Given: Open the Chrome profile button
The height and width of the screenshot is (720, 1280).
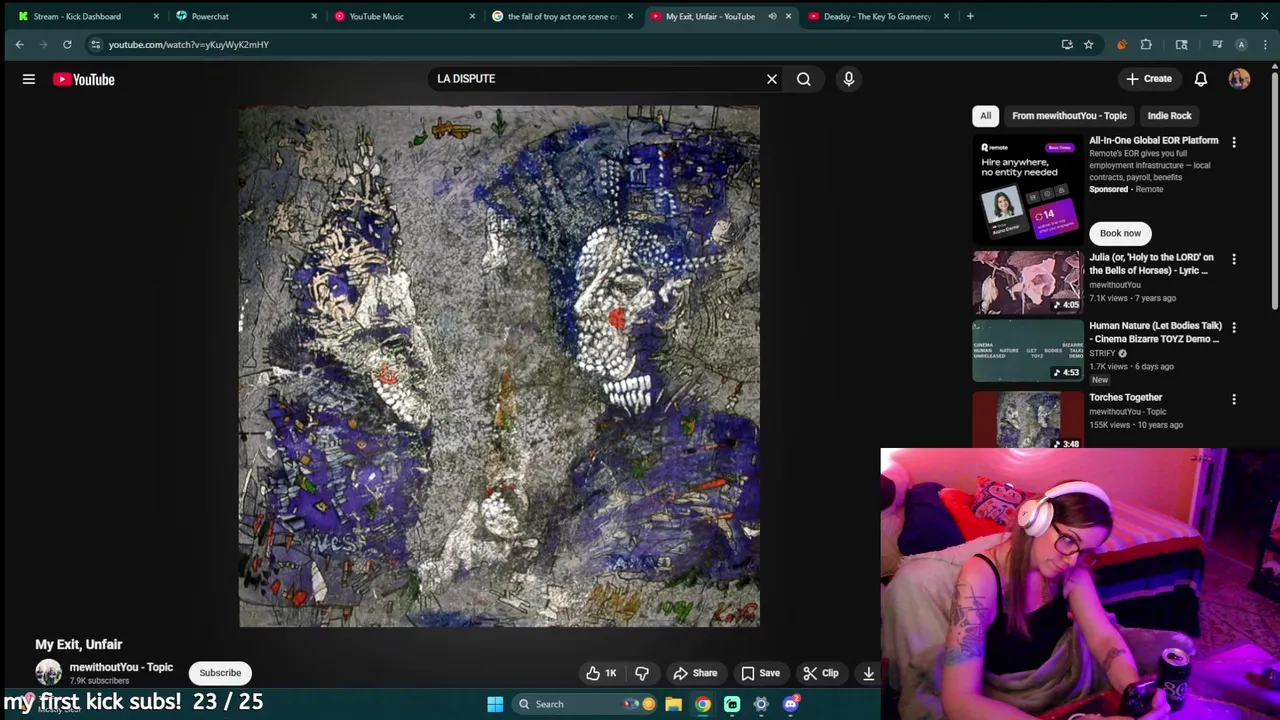Looking at the screenshot, I should [x=1241, y=44].
